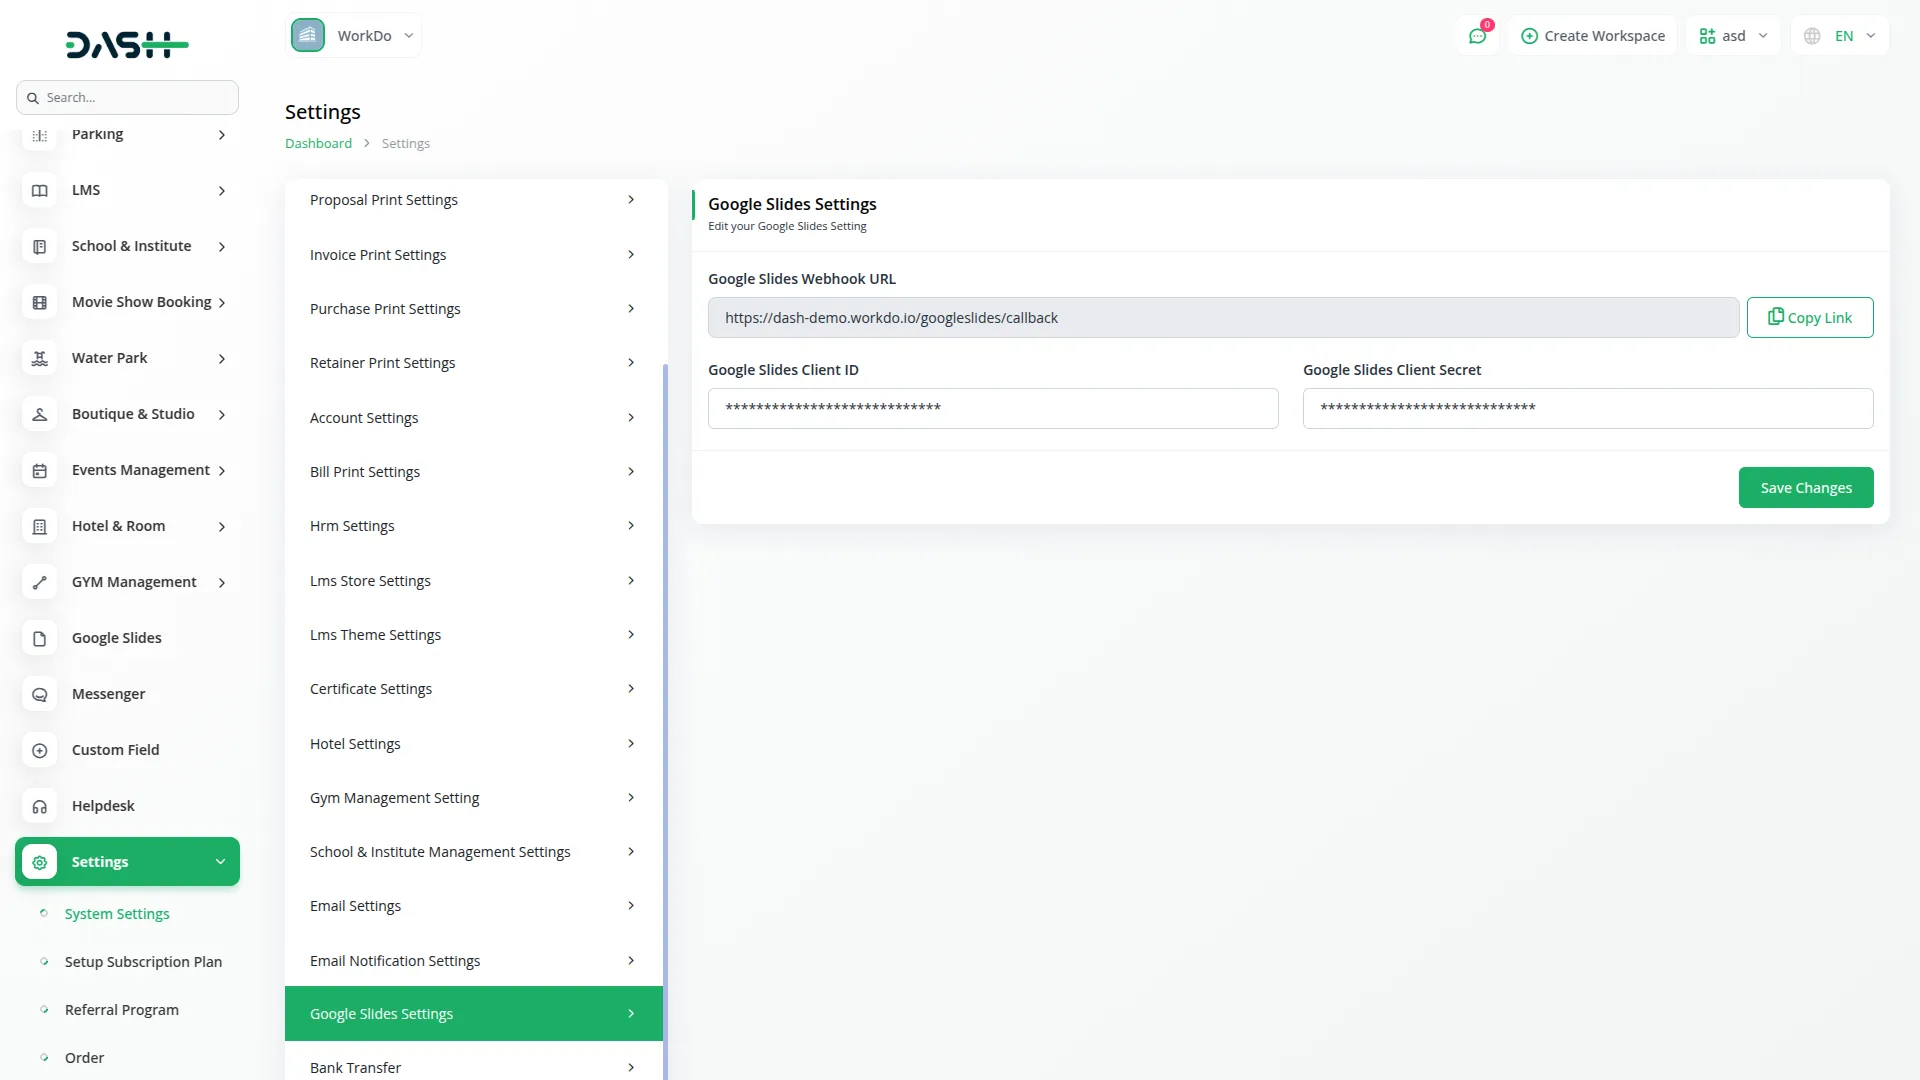
Task: Click the Custom Field plus icon
Action: click(x=39, y=750)
